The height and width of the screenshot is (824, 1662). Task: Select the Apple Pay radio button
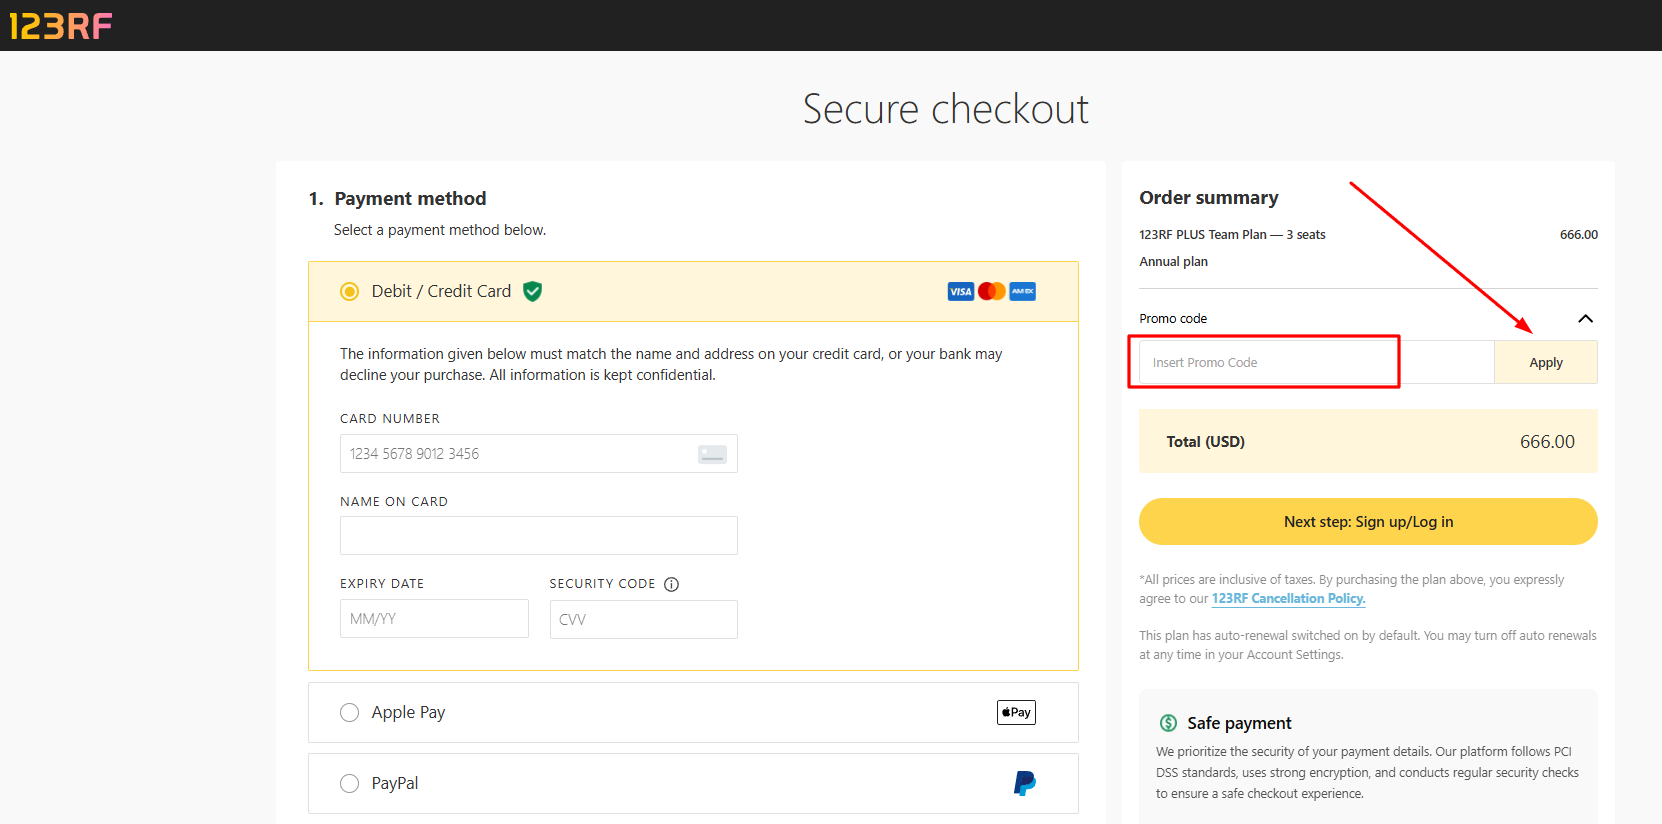click(x=349, y=713)
